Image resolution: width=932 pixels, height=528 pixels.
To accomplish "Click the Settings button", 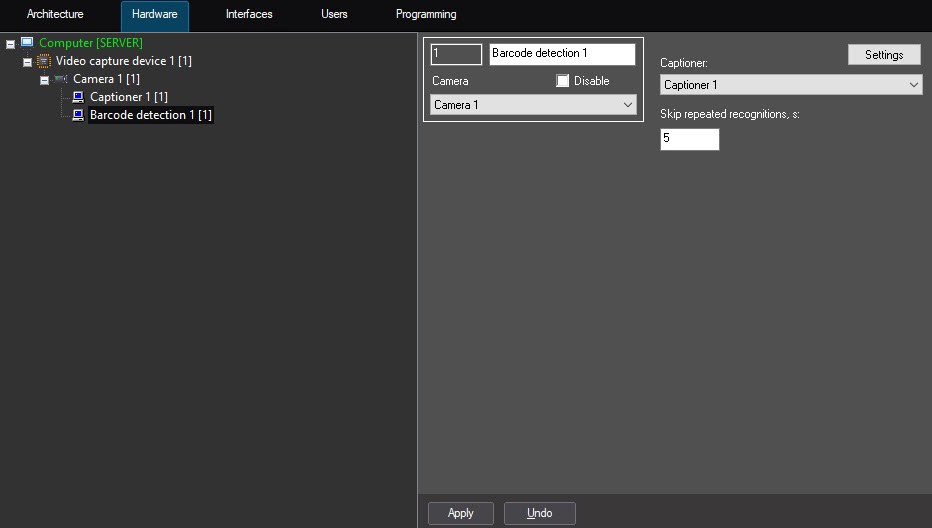I will pyautogui.click(x=884, y=55).
